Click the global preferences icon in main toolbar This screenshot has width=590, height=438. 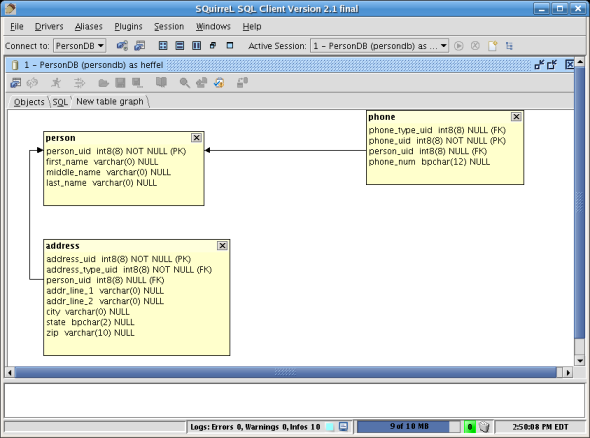tap(122, 46)
